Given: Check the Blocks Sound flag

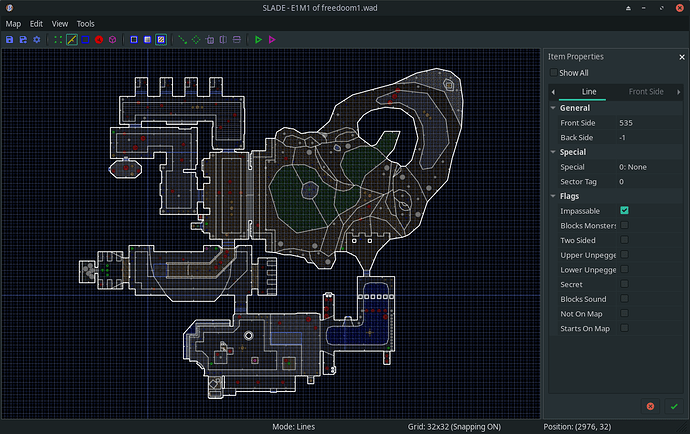Looking at the screenshot, I should pyautogui.click(x=624, y=298).
